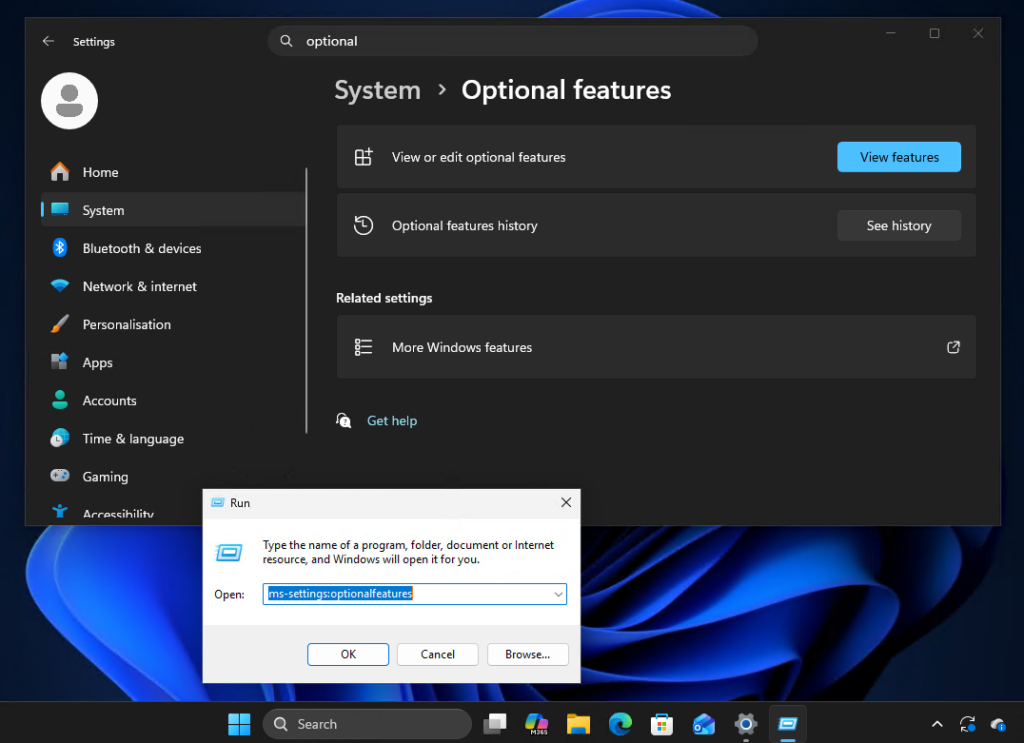Open the Windows Start menu

239,723
